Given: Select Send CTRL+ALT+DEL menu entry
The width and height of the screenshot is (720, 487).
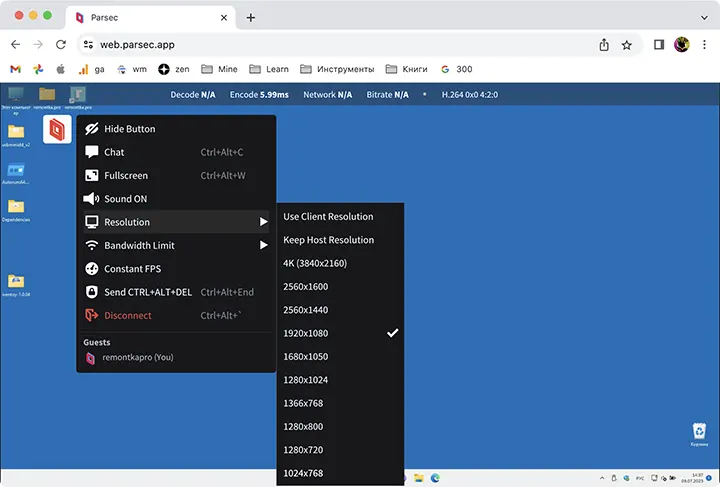Looking at the screenshot, I should point(176,292).
